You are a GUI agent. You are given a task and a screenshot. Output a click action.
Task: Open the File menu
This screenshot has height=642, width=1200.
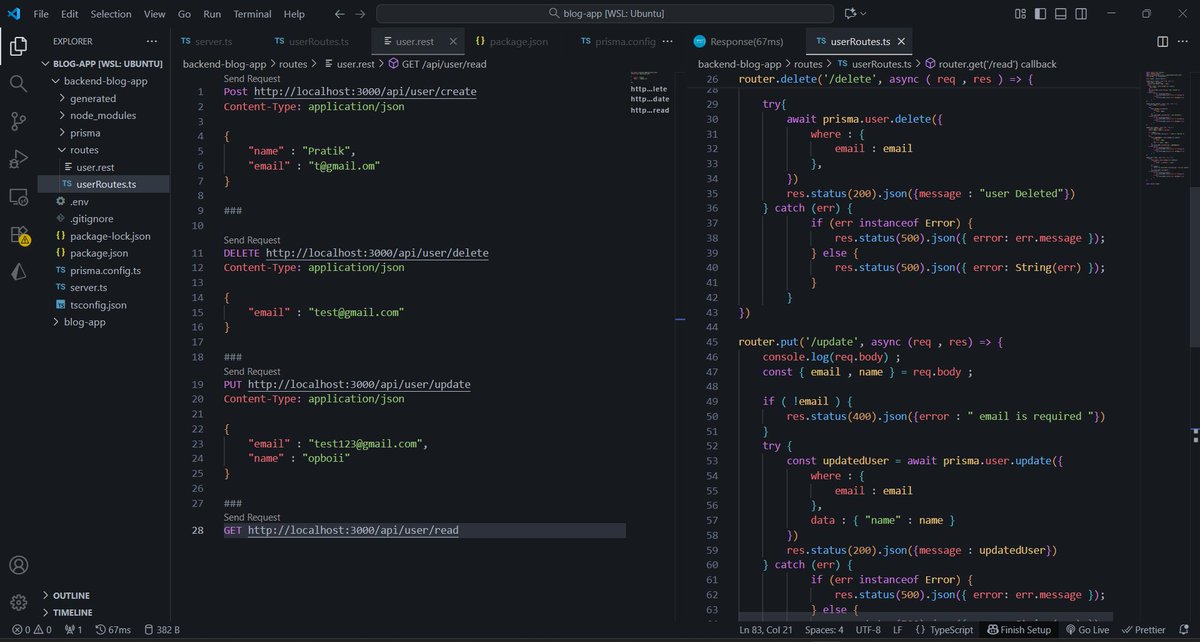point(41,14)
